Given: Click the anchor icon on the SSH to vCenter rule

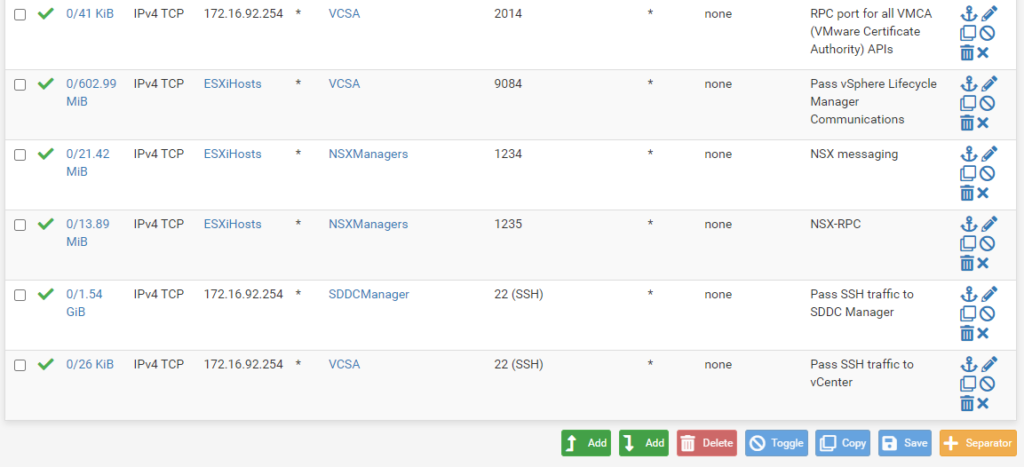Looking at the screenshot, I should (967, 364).
